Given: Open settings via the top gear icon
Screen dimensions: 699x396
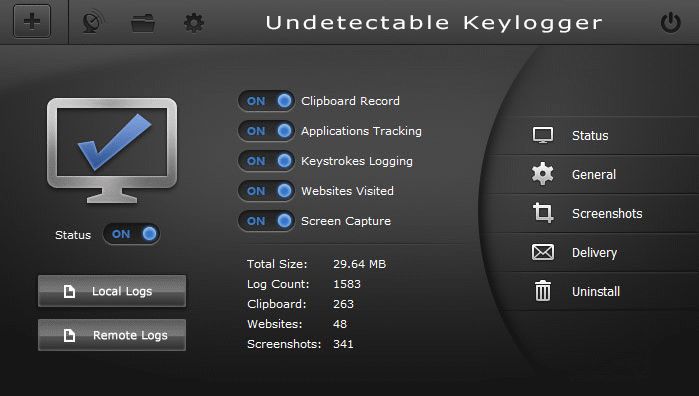Looking at the screenshot, I should click(x=194, y=23).
